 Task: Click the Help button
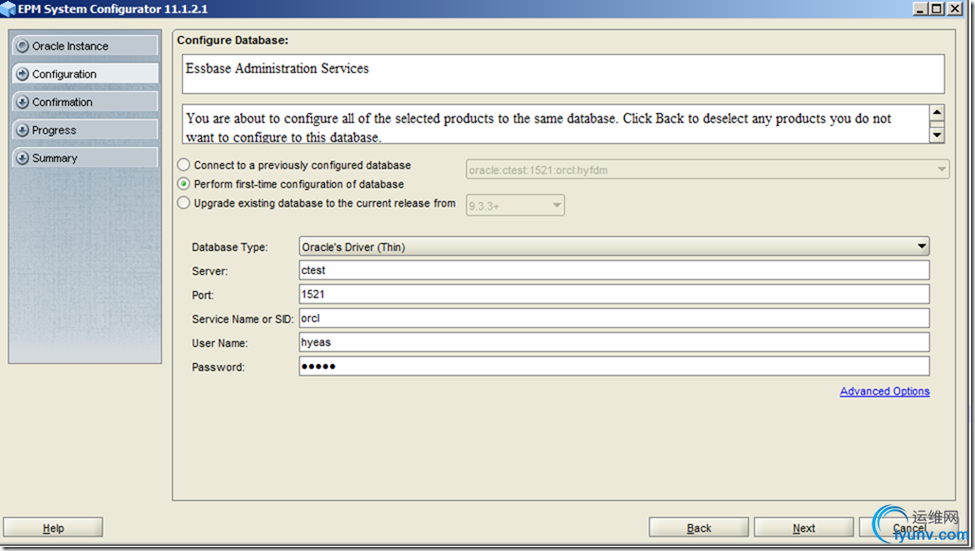[x=53, y=528]
